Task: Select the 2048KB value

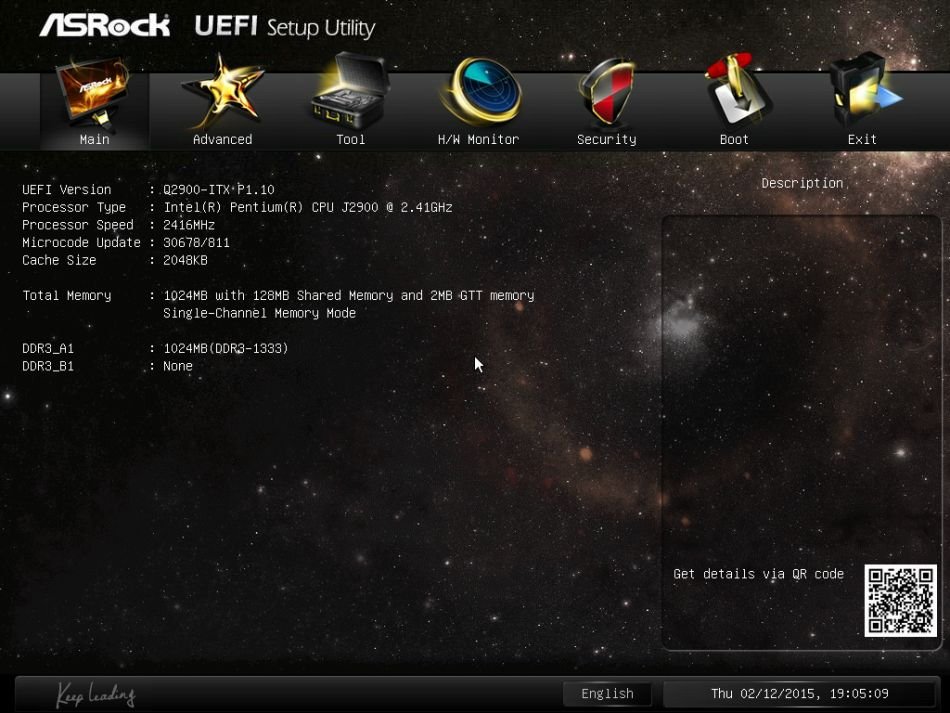Action: coord(185,260)
